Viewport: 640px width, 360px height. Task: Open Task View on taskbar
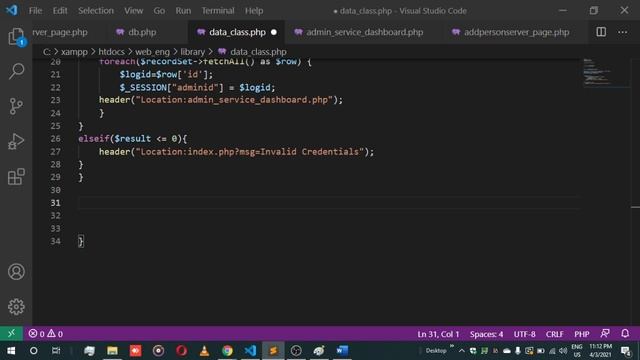(x=56, y=350)
